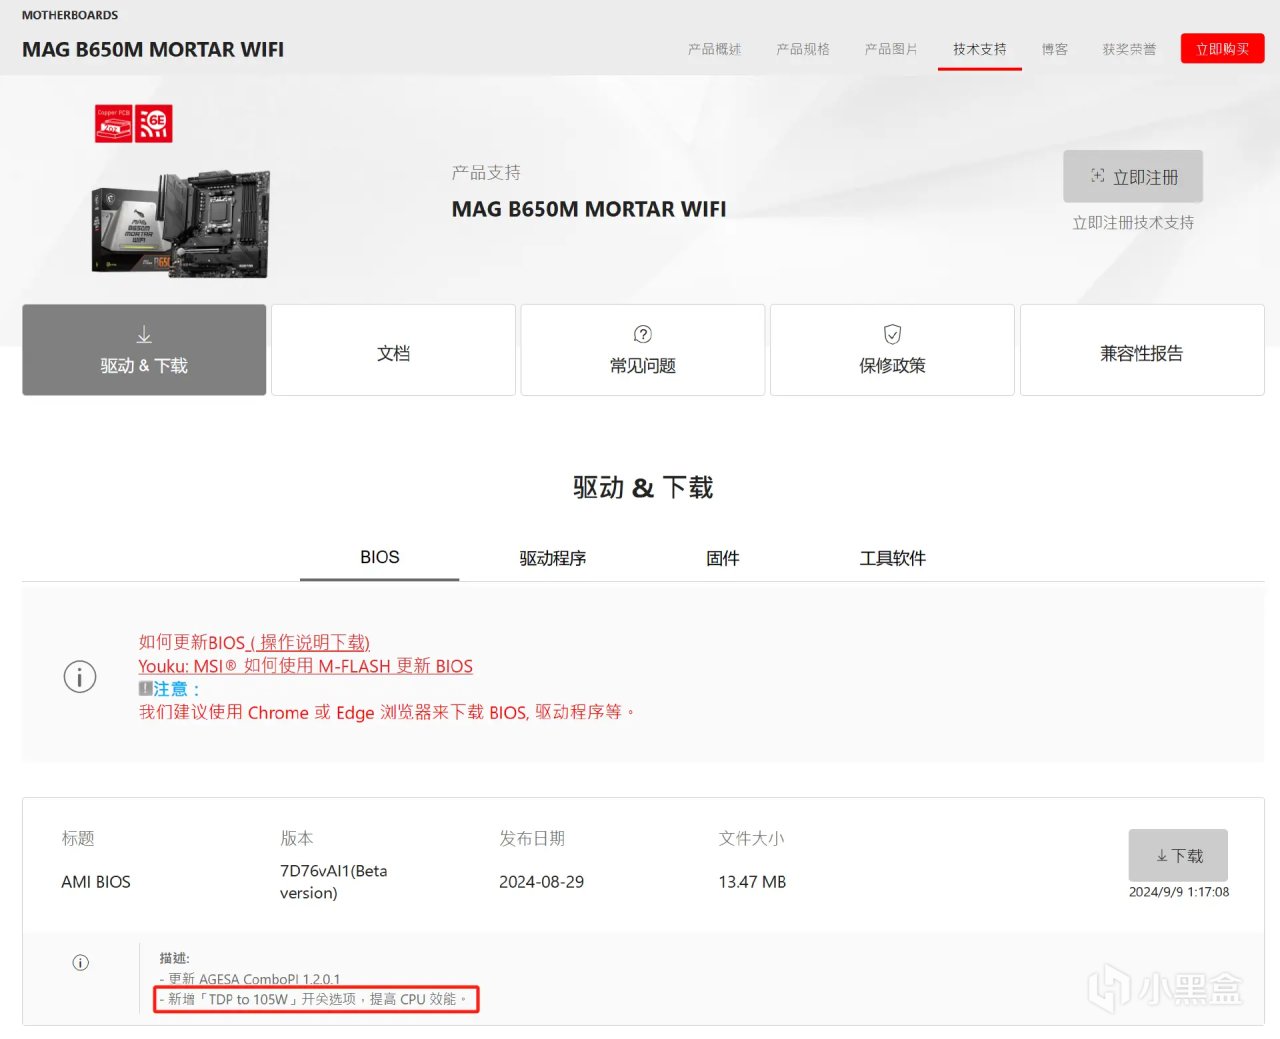Image resolution: width=1280 pixels, height=1039 pixels.
Task: Click the shield icon above 保修政策
Action: pyautogui.click(x=892, y=334)
